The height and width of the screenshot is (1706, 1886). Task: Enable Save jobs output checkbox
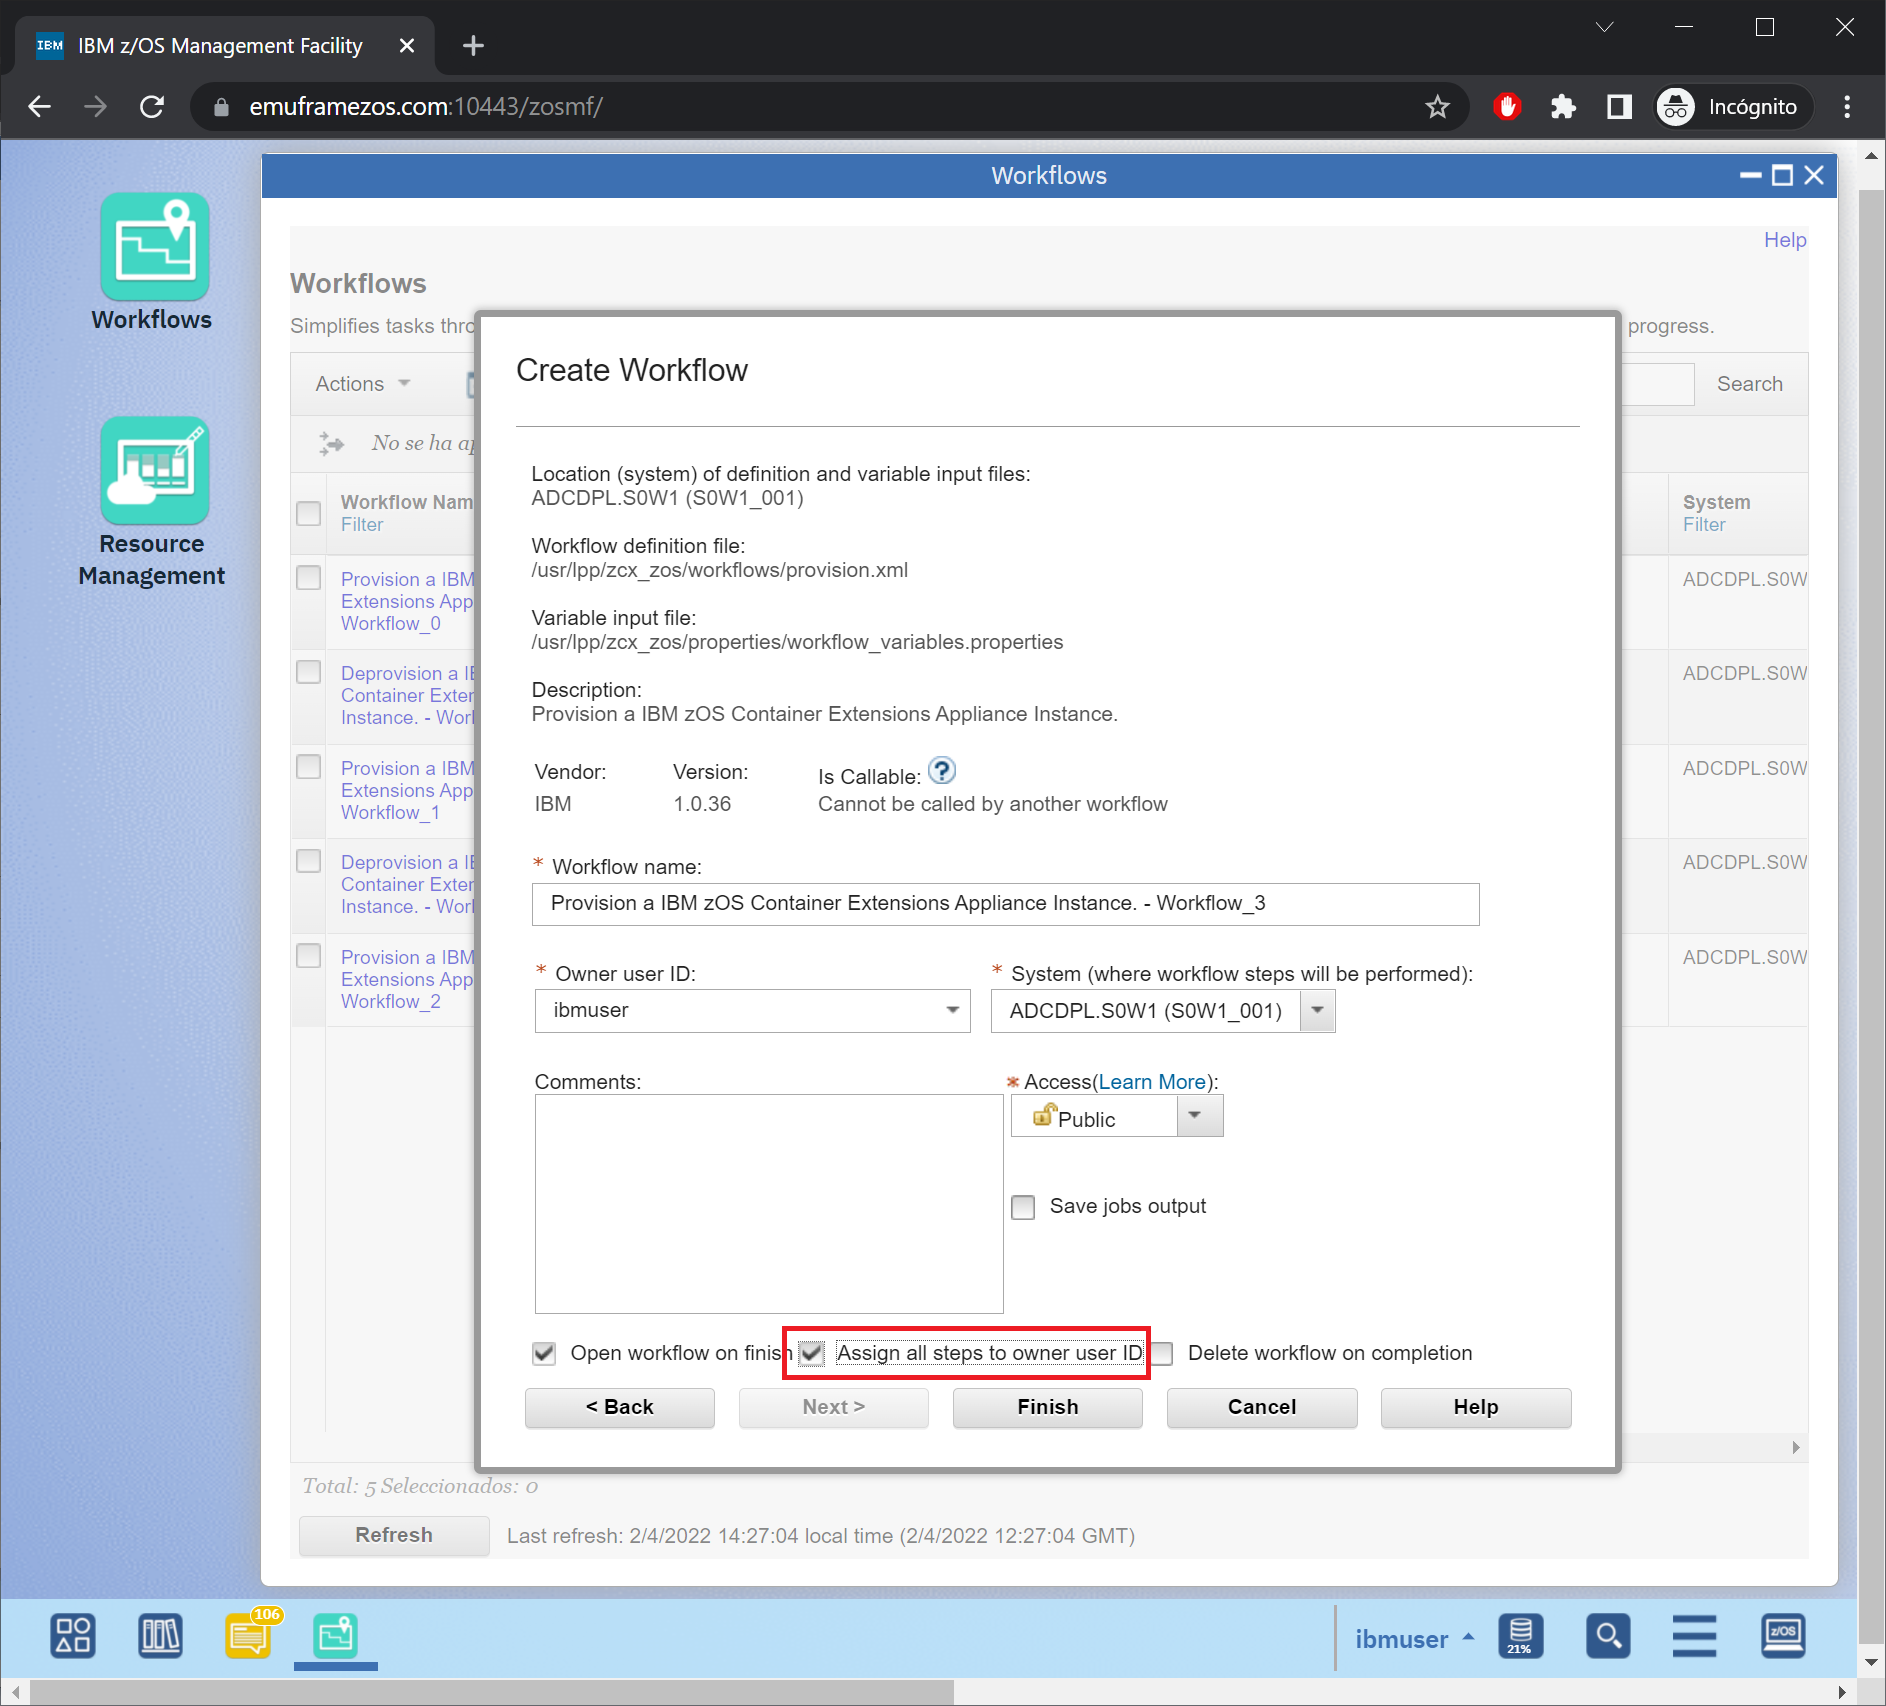pos(1023,1207)
